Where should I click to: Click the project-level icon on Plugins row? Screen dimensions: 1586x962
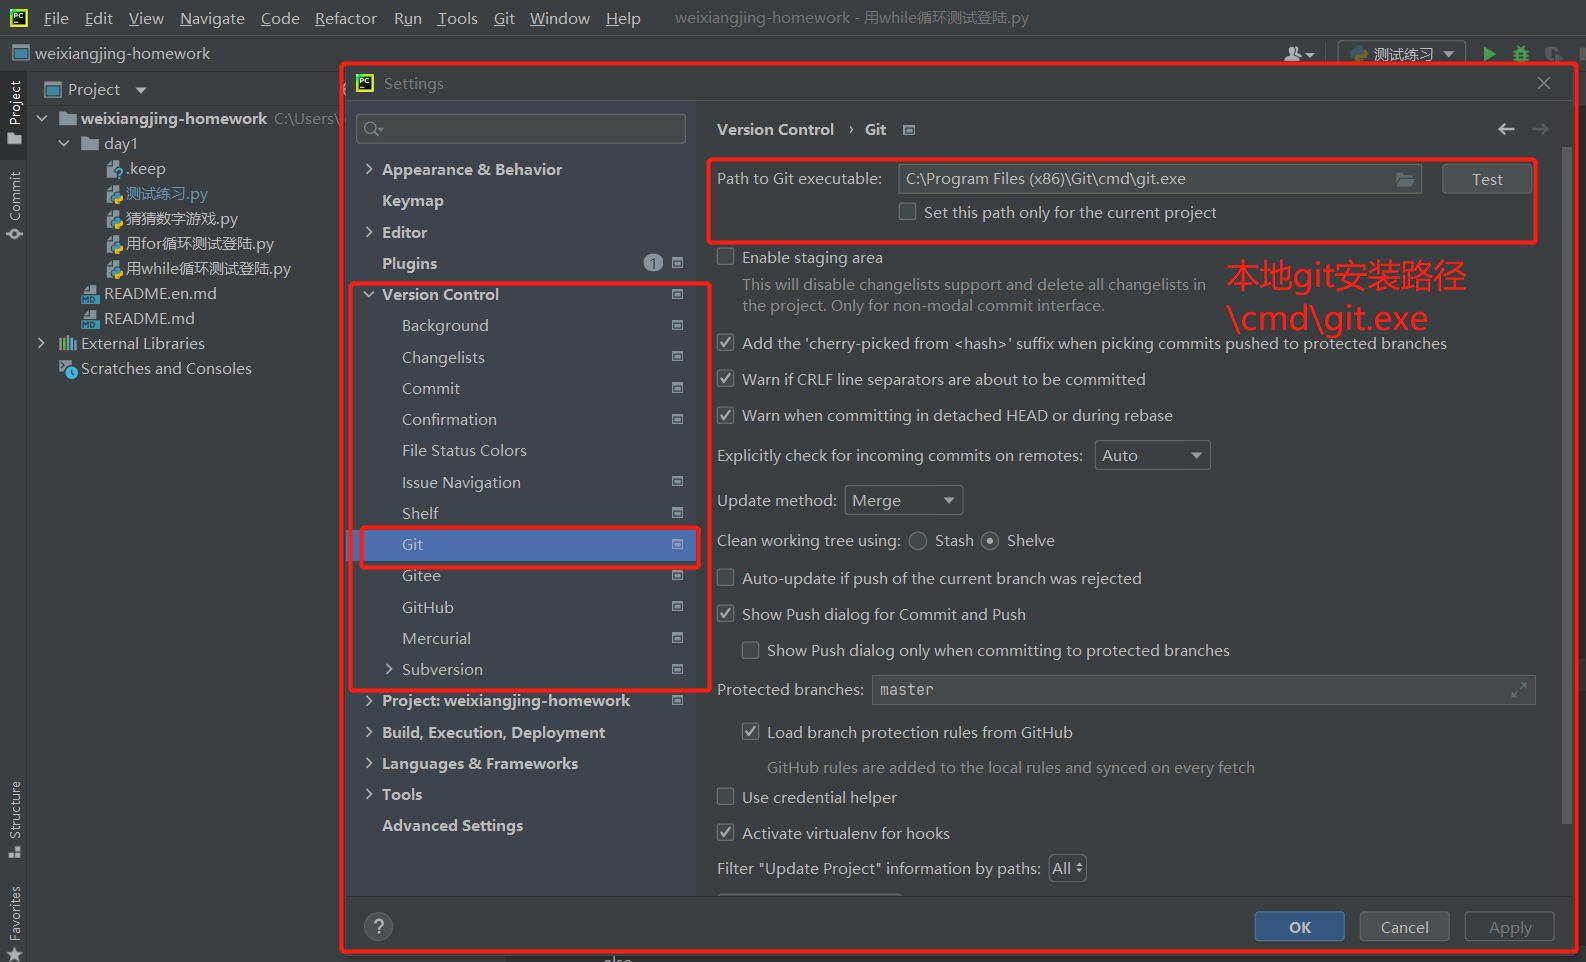[677, 263]
